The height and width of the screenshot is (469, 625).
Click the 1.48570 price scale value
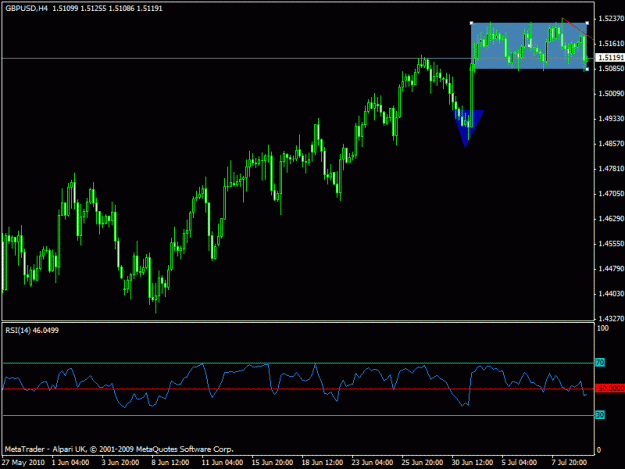[611, 143]
